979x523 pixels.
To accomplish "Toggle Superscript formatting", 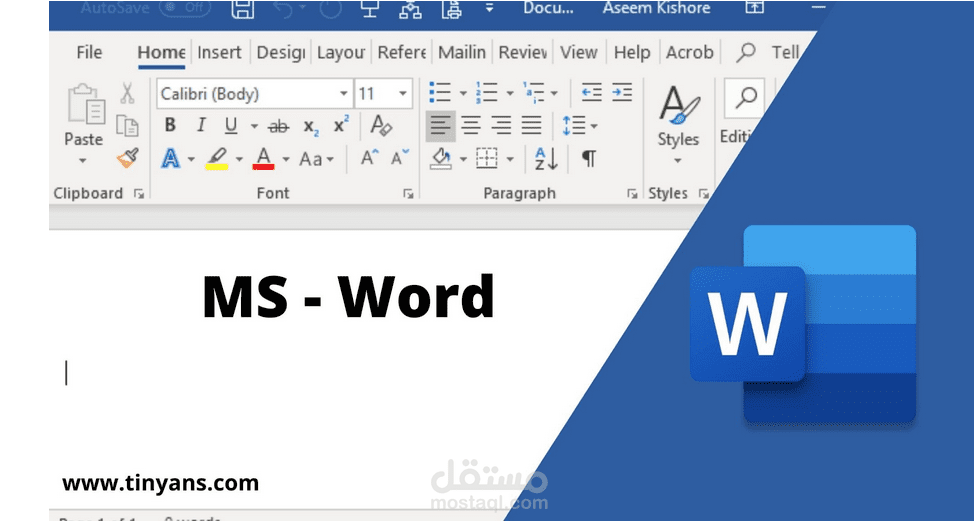I will point(341,124).
